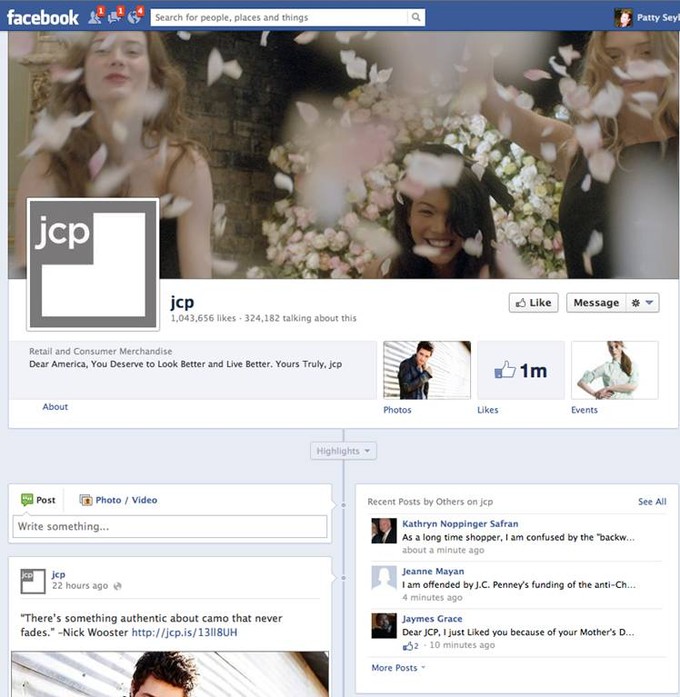Open the Photos thumbnail
The height and width of the screenshot is (697, 680).
427,370
